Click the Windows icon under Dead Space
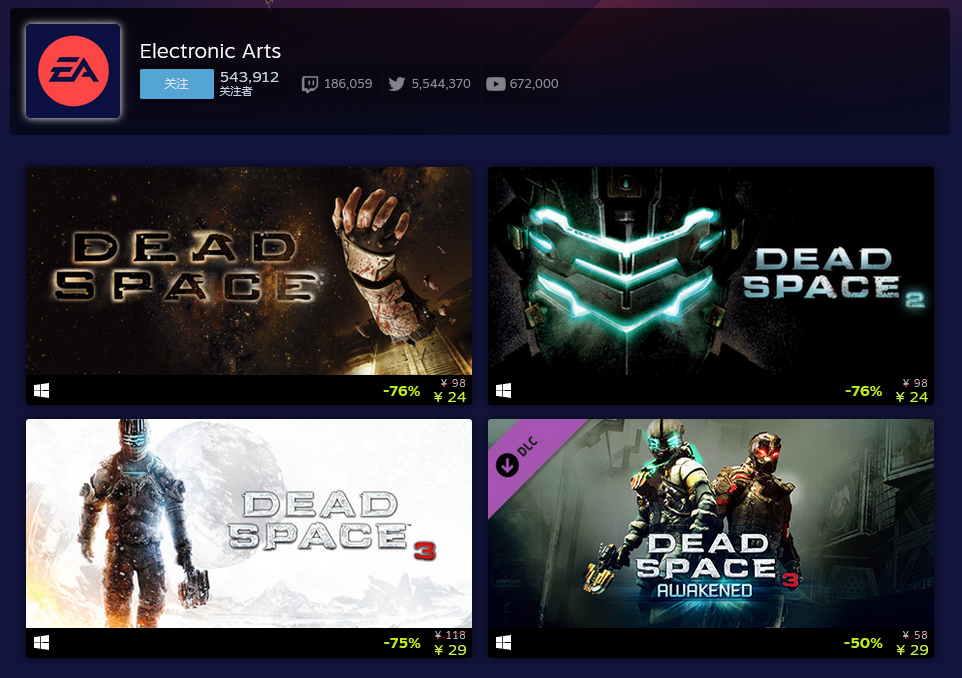The image size is (962, 678). pos(42,390)
